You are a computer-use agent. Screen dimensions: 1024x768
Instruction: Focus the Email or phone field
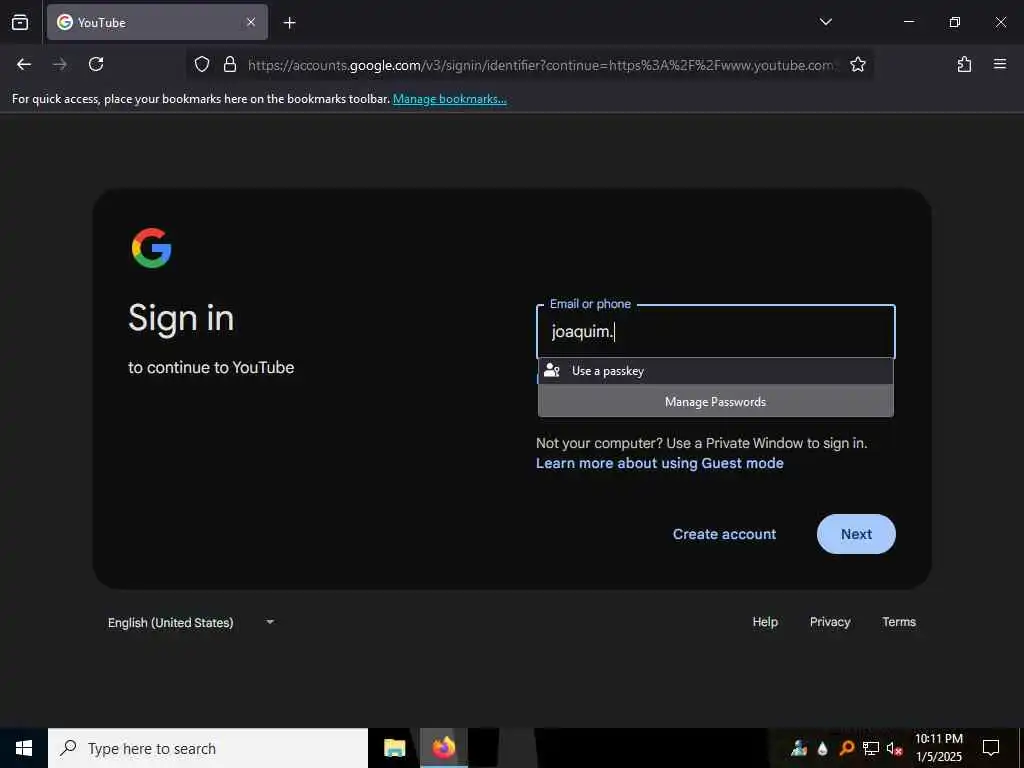716,332
